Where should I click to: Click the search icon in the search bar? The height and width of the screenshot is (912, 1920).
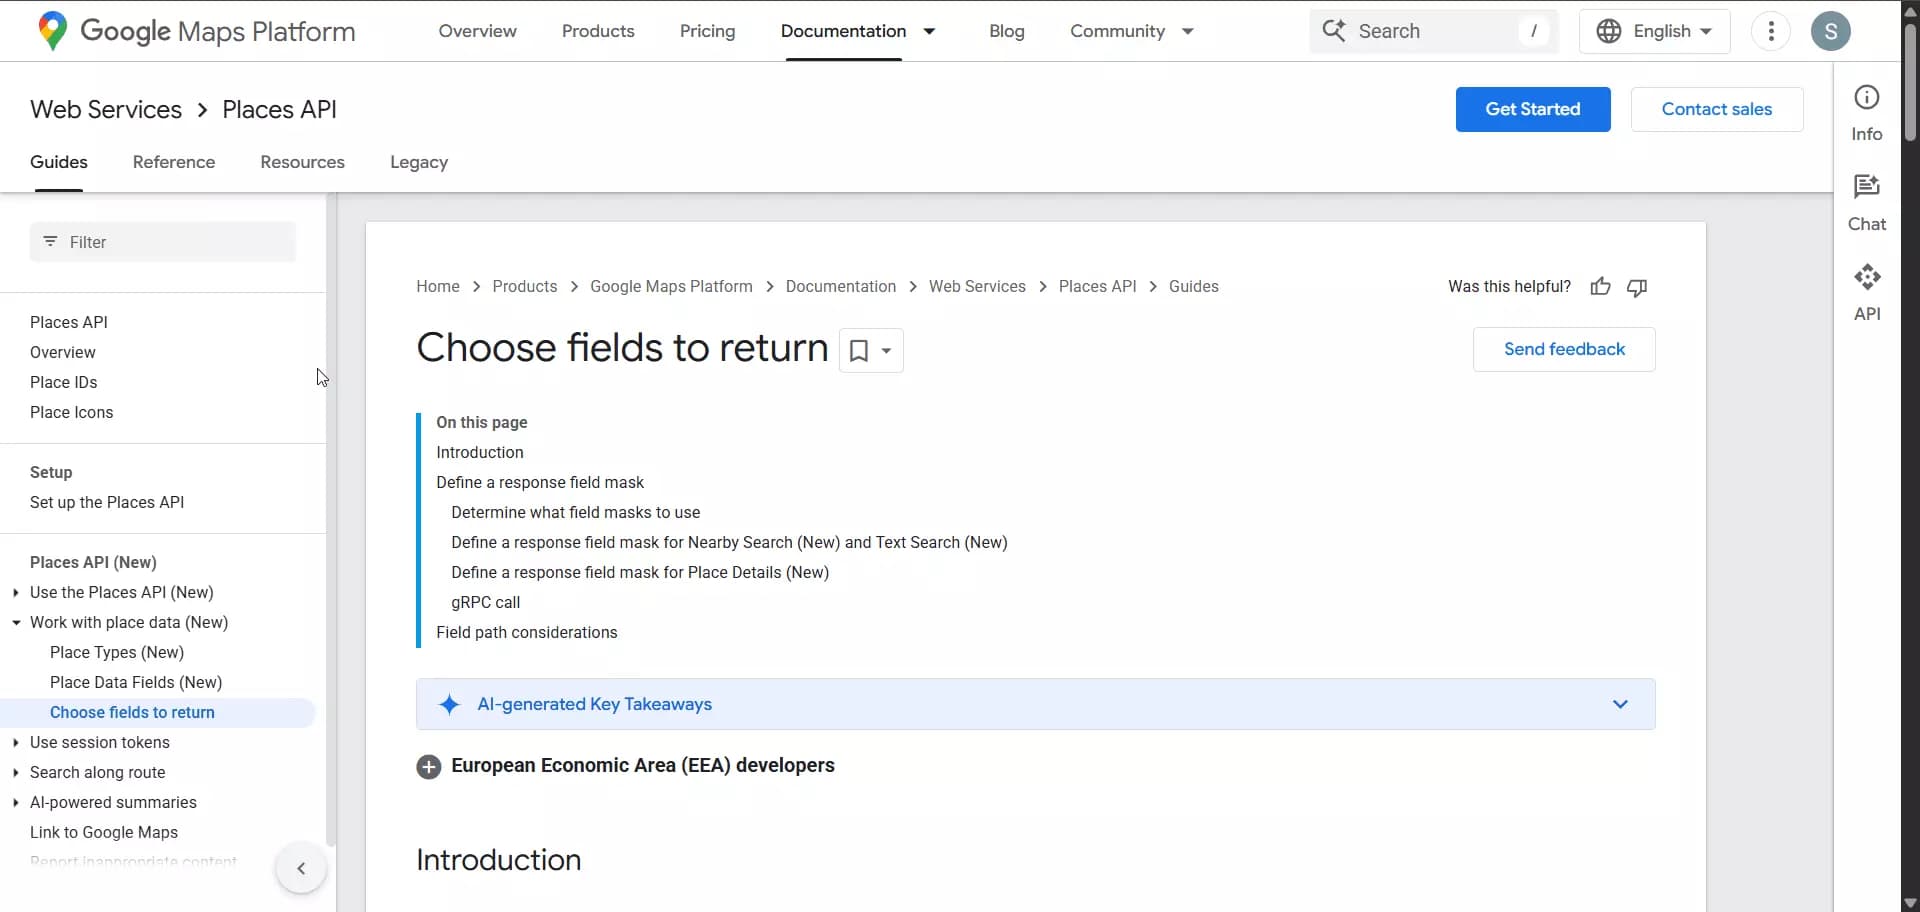click(1334, 30)
